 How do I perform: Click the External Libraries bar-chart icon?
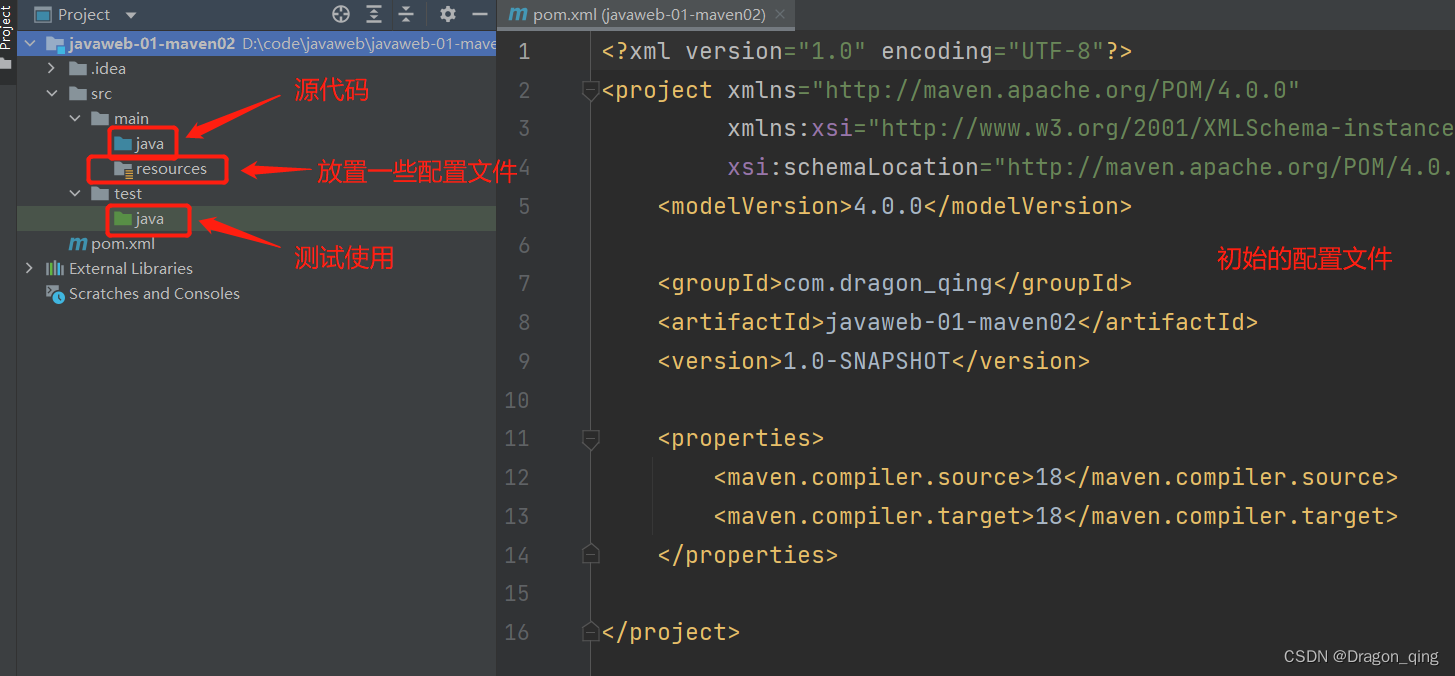[55, 268]
